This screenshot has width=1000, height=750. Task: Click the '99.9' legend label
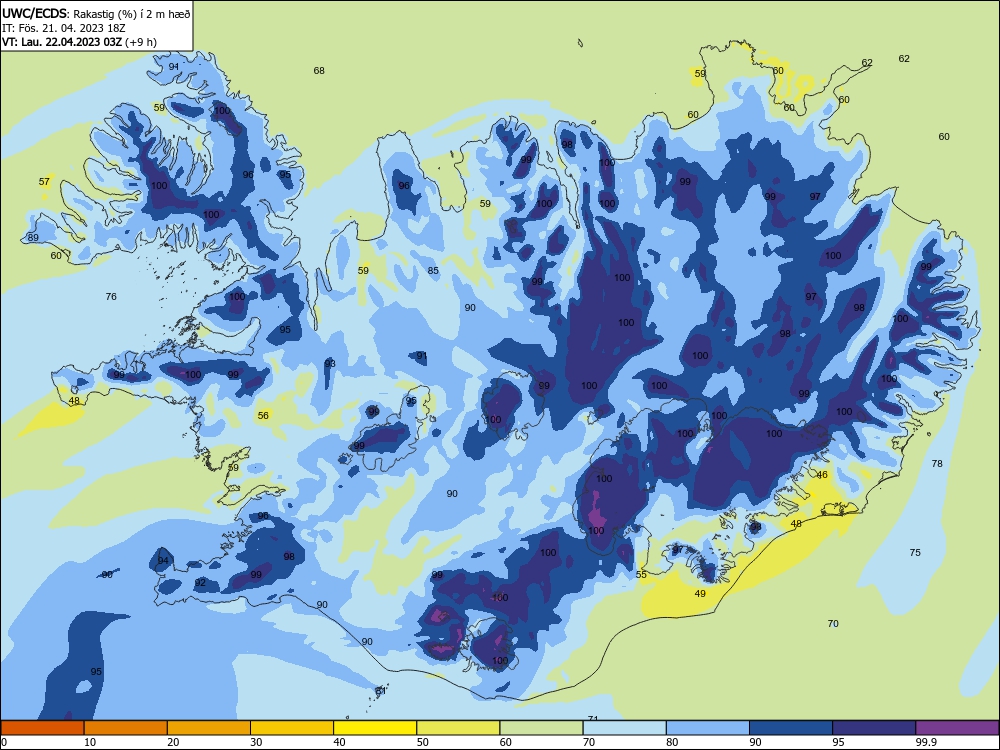[926, 742]
